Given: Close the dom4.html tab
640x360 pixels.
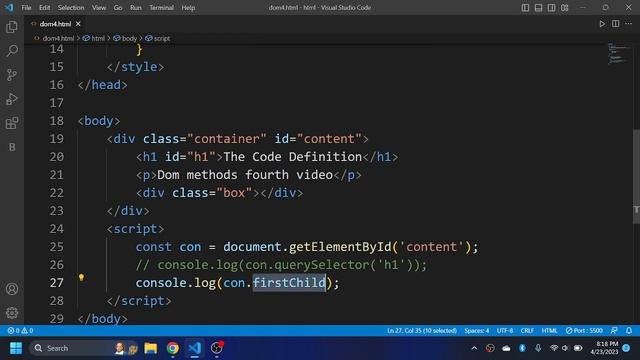Looking at the screenshot, I should (78, 24).
